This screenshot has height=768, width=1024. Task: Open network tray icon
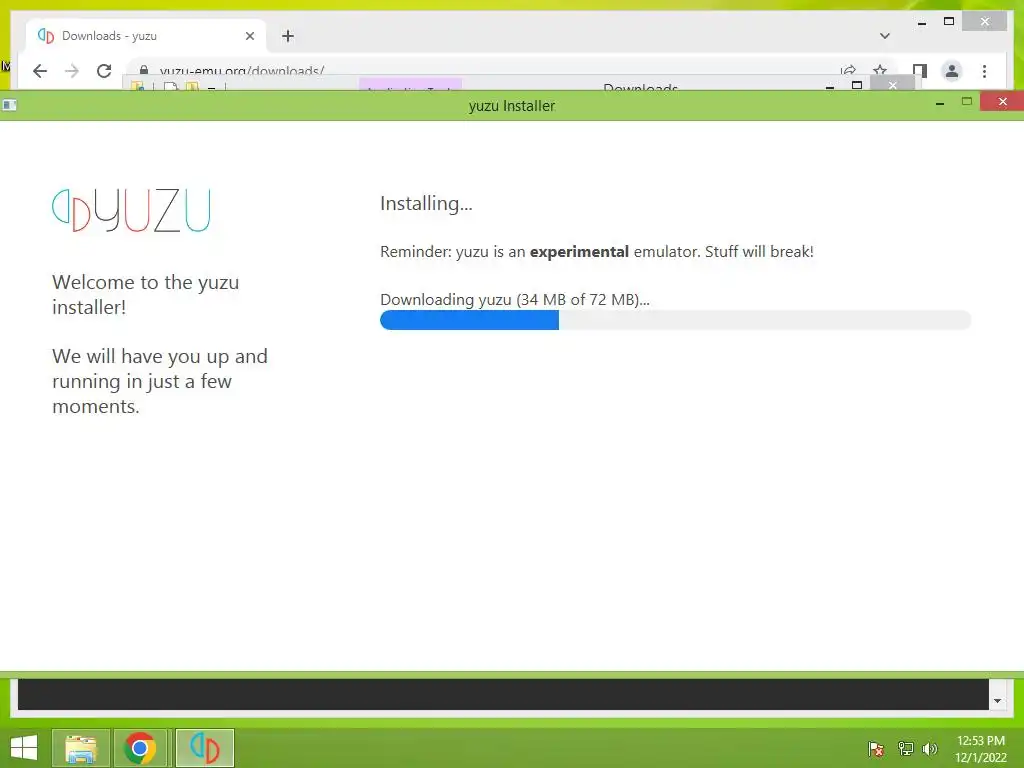pos(905,748)
